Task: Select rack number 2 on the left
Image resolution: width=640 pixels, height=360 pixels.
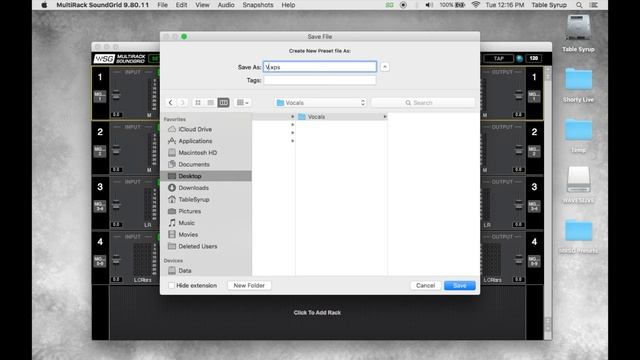Action: pos(100,132)
